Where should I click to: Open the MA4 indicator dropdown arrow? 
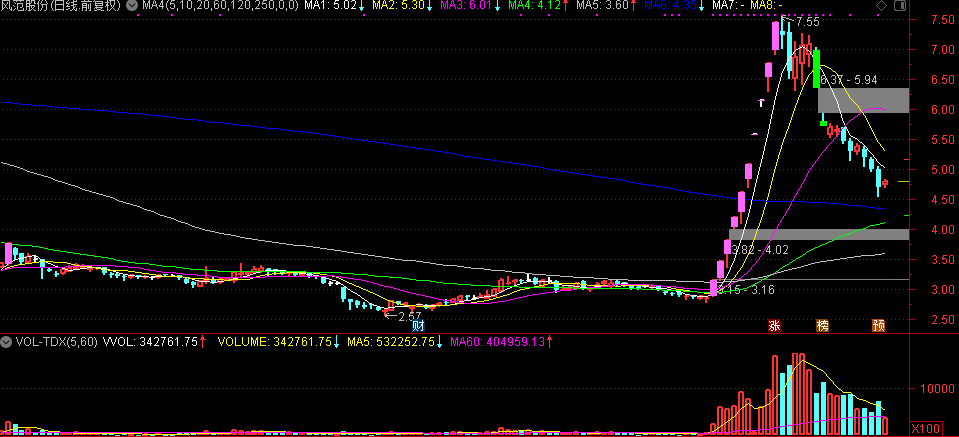tap(133, 6)
